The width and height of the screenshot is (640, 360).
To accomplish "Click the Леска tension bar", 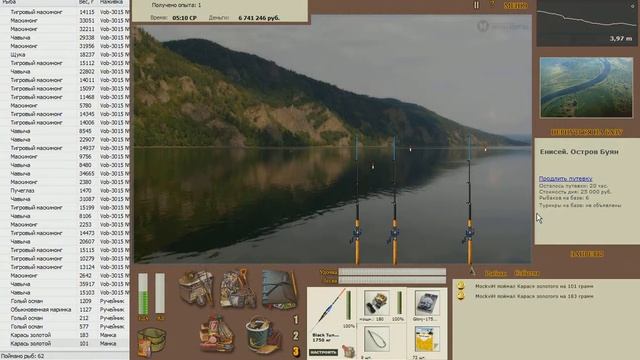I will pyautogui.click(x=392, y=280).
